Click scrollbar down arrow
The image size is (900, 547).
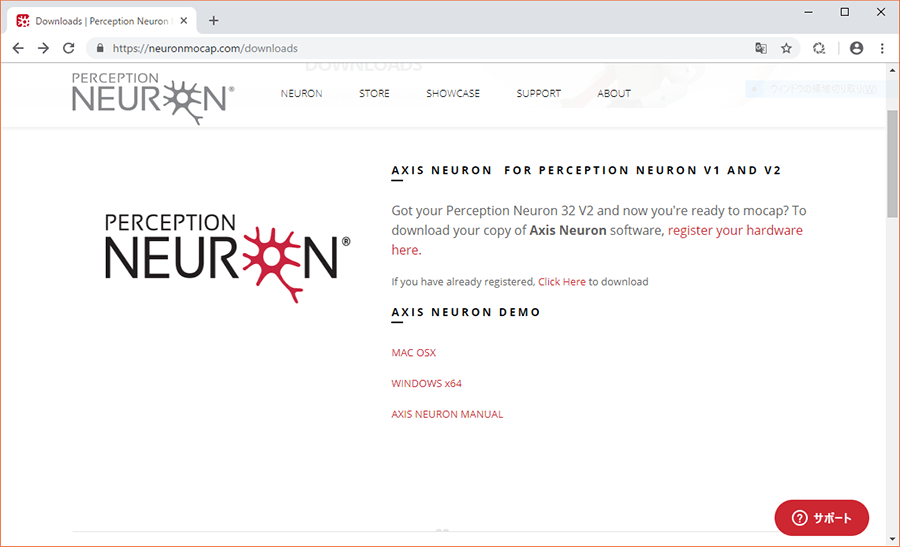pos(892,538)
